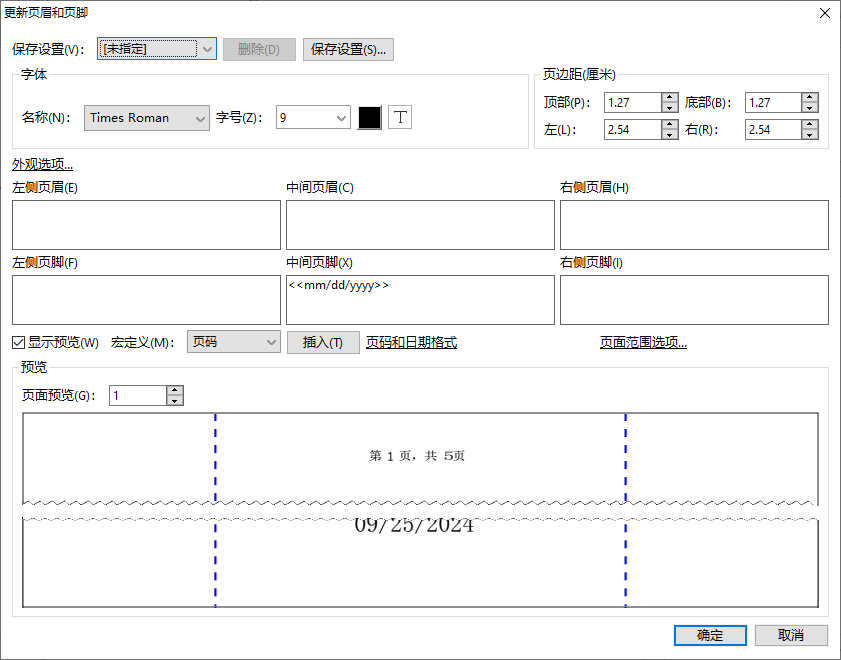841x660 pixels.
Task: Increase the top margin value
Action: tap(671, 98)
